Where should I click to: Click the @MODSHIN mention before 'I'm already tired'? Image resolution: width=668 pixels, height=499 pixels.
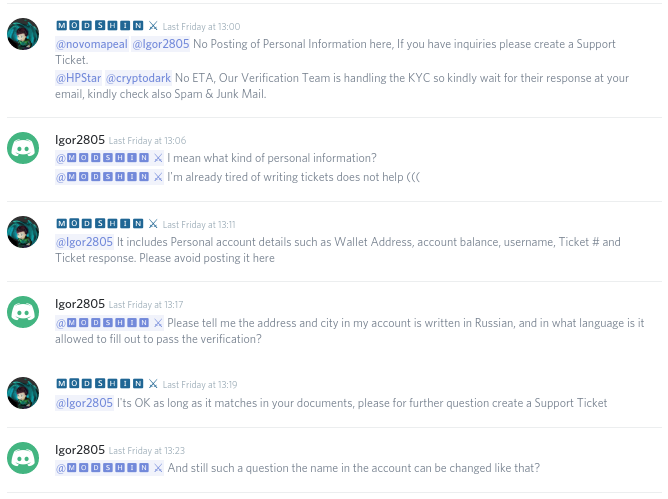[x=109, y=177]
